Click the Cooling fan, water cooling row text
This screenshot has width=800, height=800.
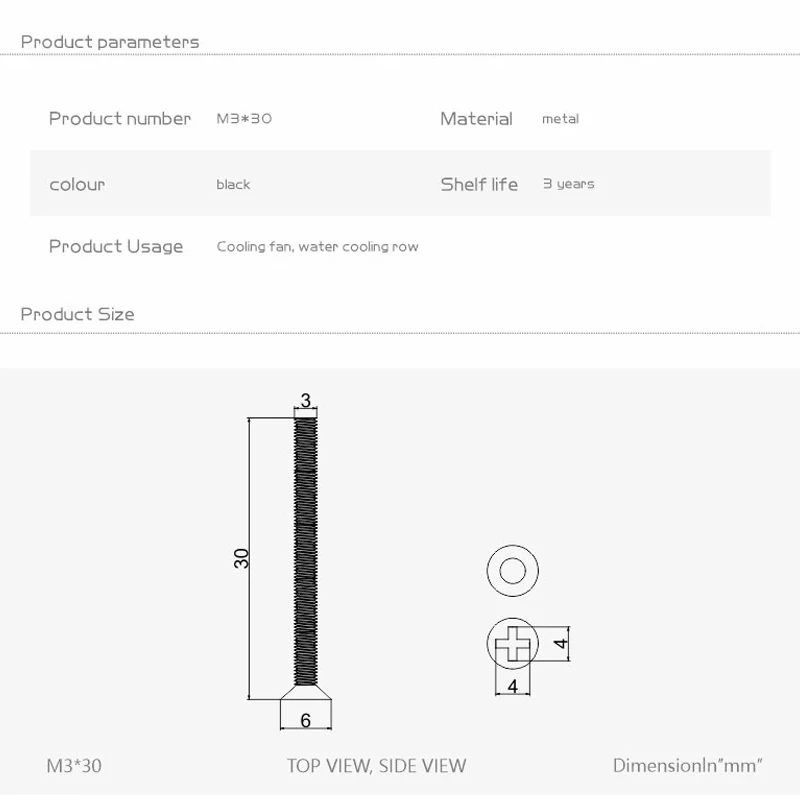tap(318, 246)
